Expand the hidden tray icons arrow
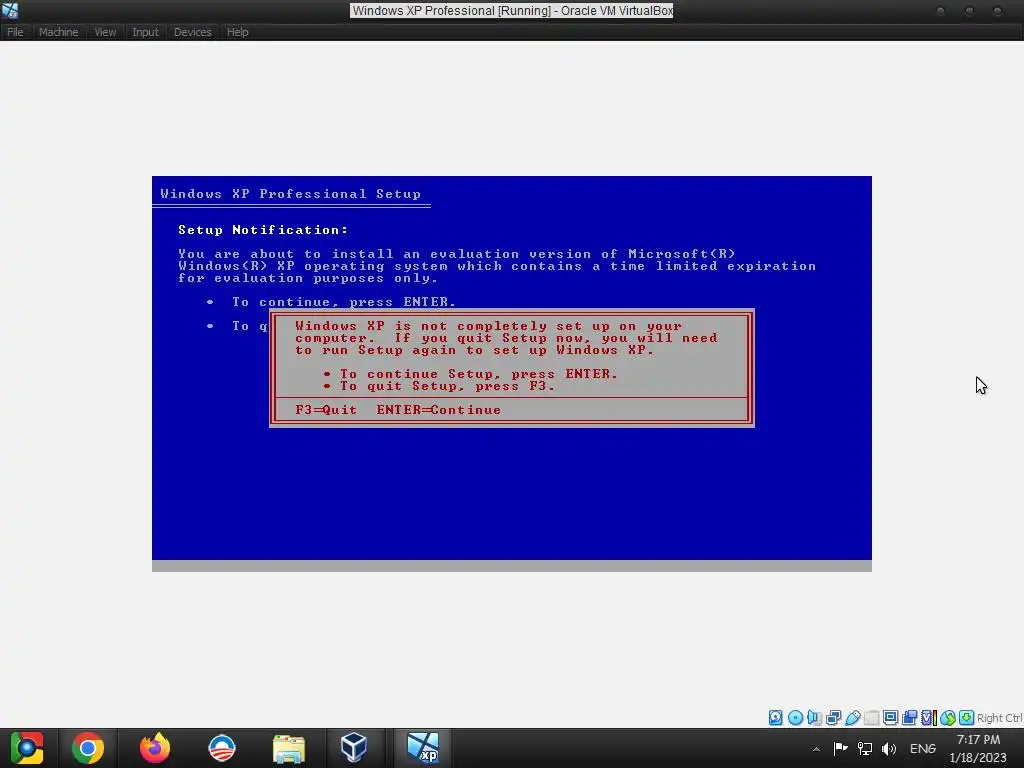Image resolution: width=1024 pixels, height=768 pixels. click(x=816, y=749)
